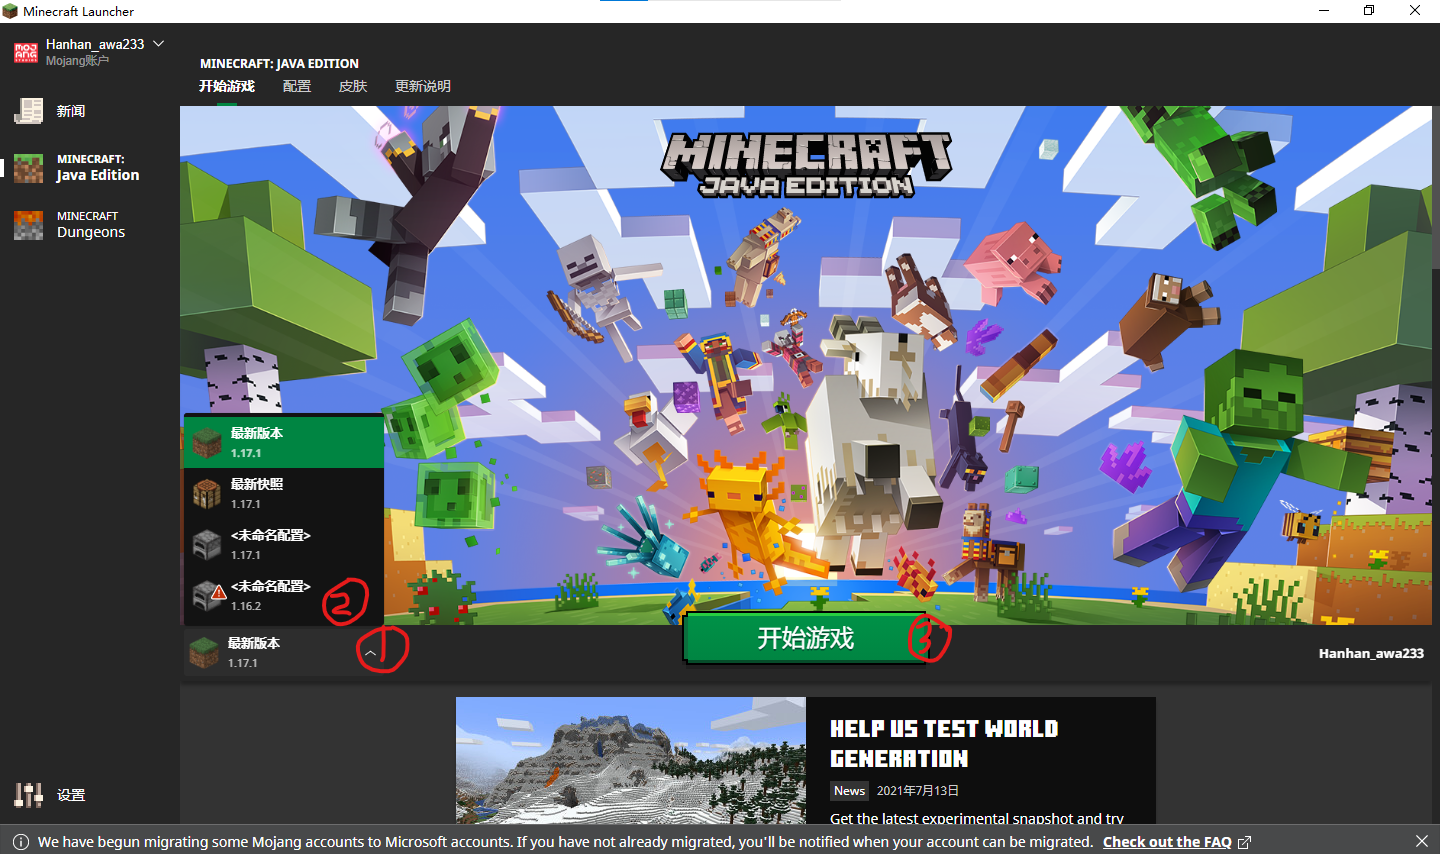The height and width of the screenshot is (854, 1440).
Task: Click the grass block icon of selected version
Action: point(204,653)
